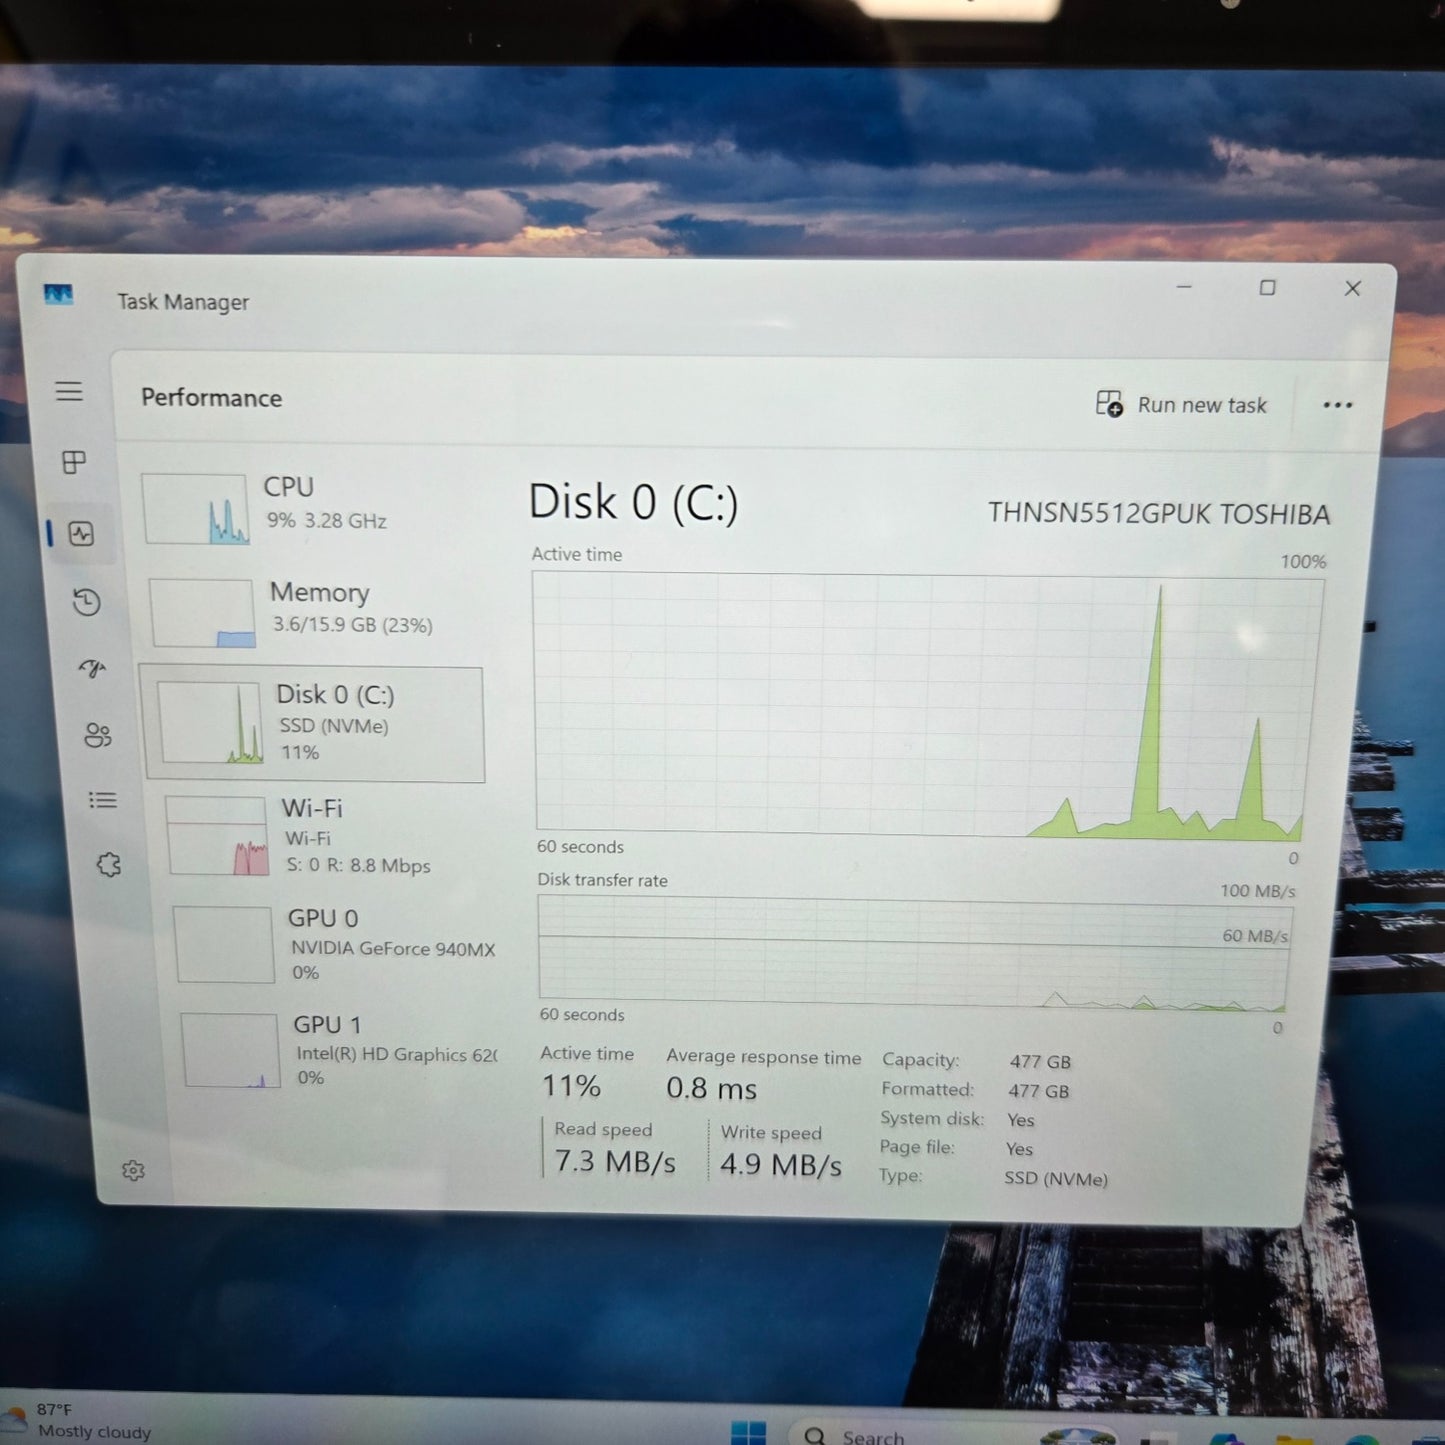1445x1445 pixels.
Task: Select the Performance page icon
Action: pyautogui.click(x=81, y=533)
